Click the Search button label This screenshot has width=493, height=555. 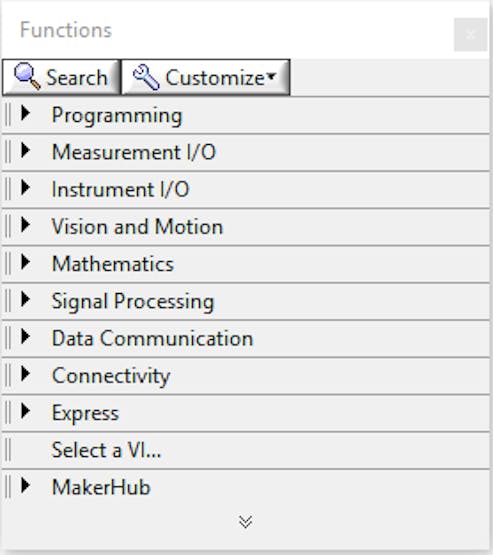[x=77, y=78]
